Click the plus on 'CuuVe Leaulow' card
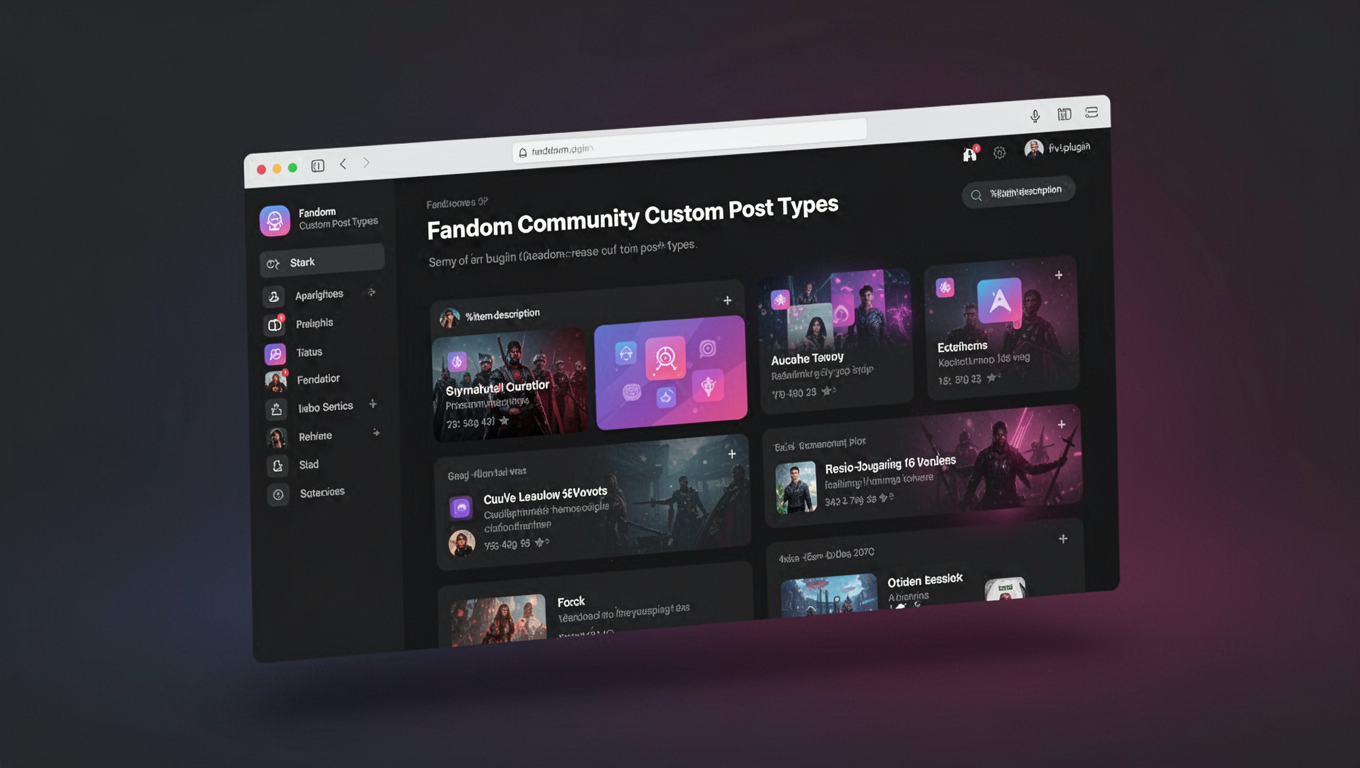 (732, 454)
